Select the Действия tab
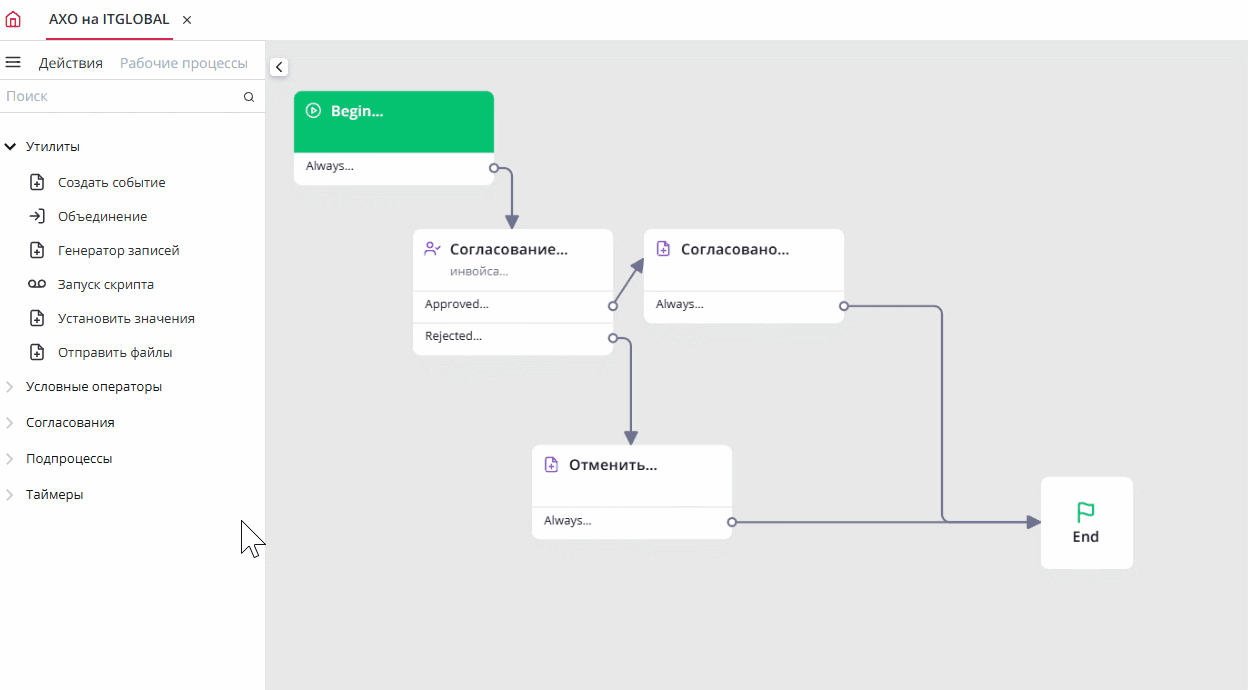 pos(70,63)
